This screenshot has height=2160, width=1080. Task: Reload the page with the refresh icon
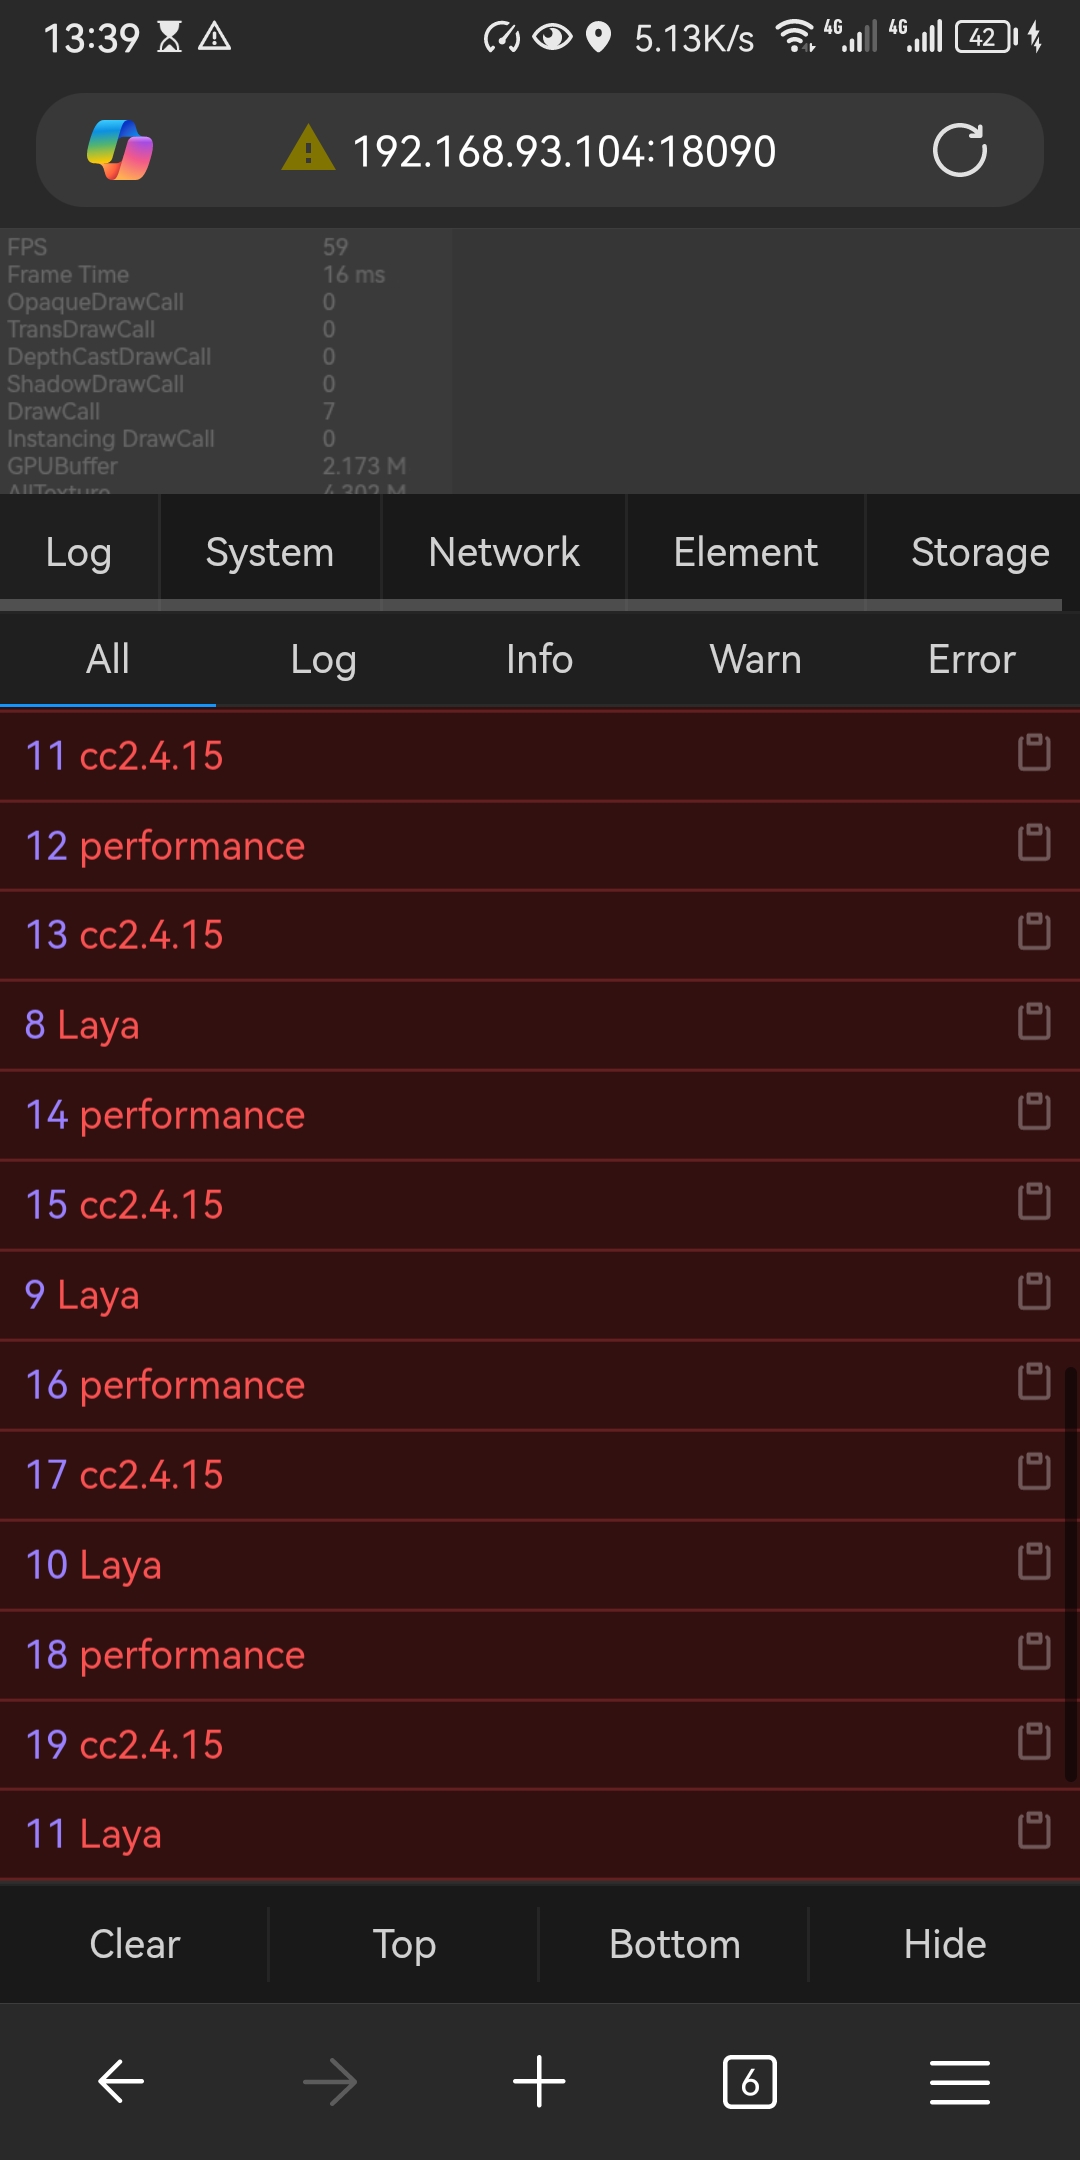[960, 150]
